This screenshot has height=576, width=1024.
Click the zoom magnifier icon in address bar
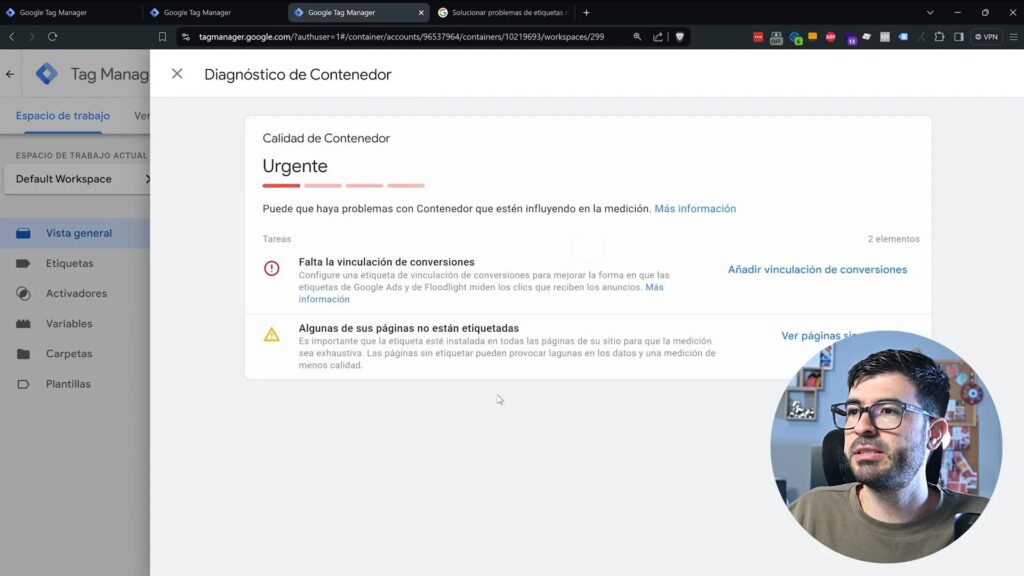(x=637, y=37)
